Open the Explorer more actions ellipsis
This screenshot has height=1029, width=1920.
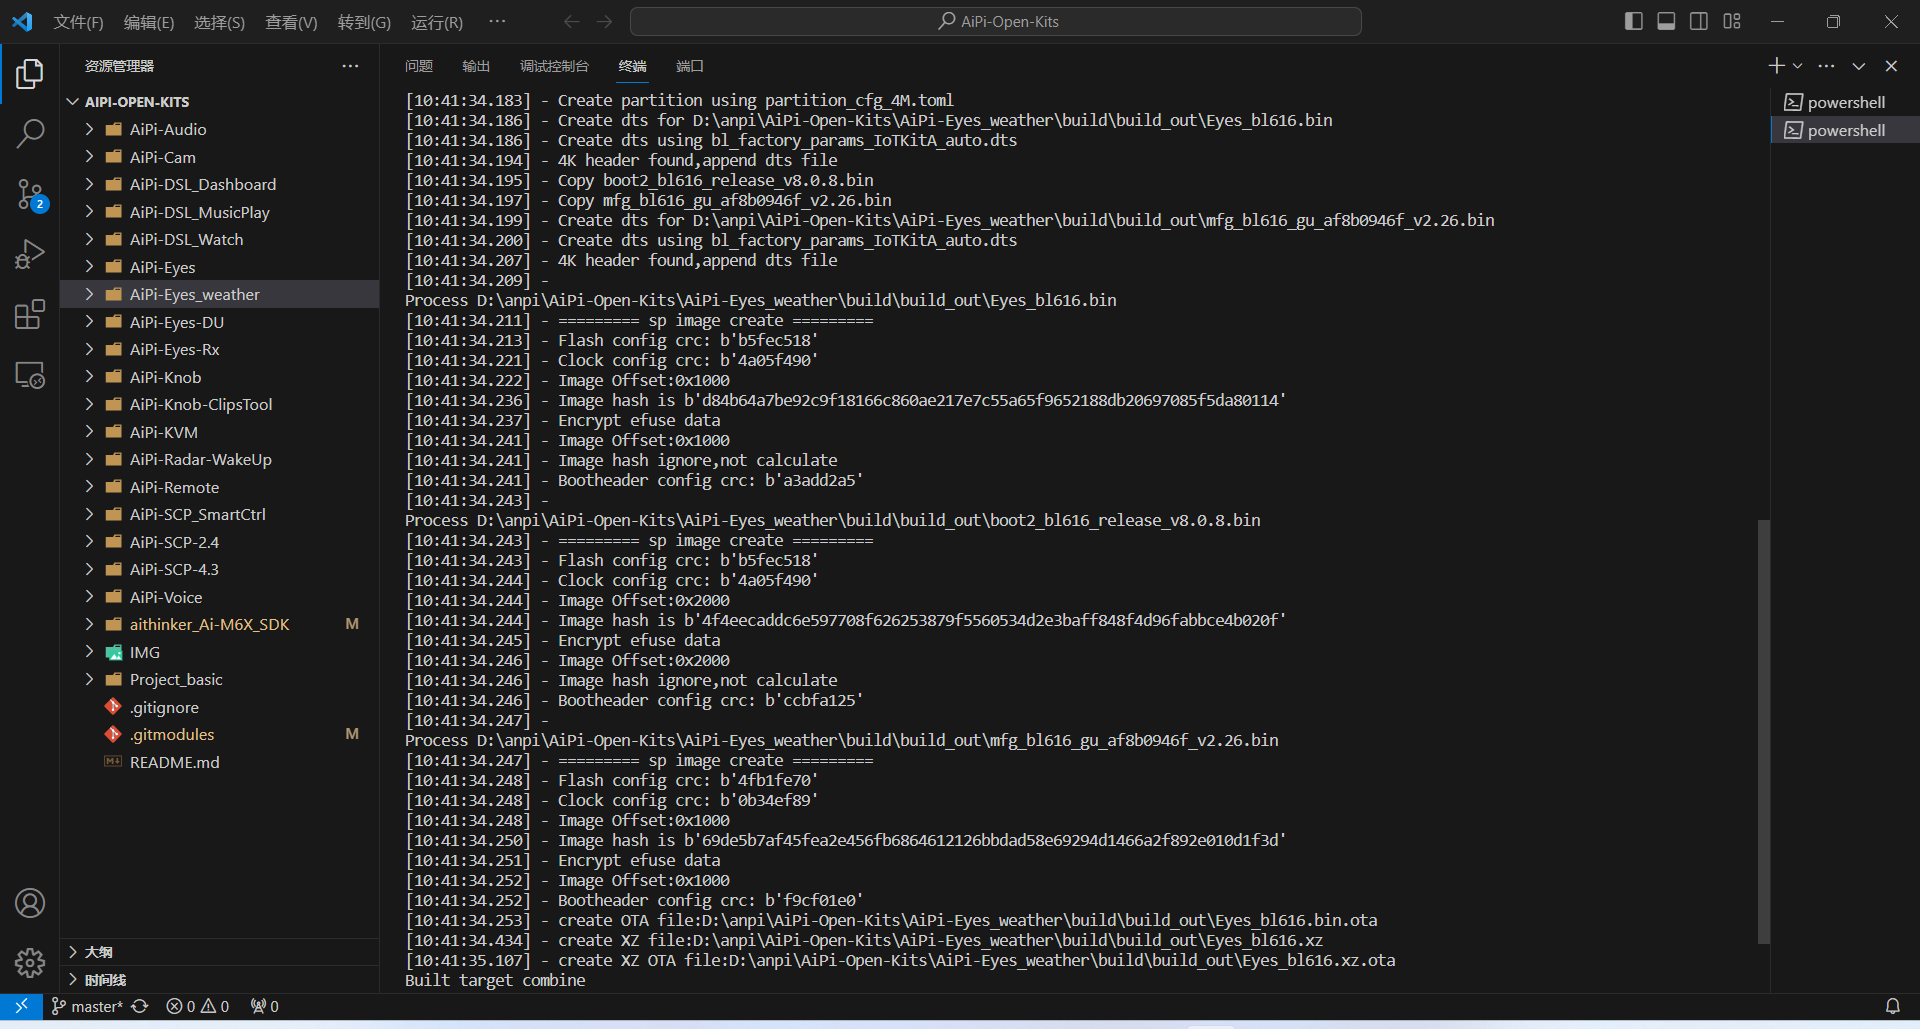pos(350,66)
